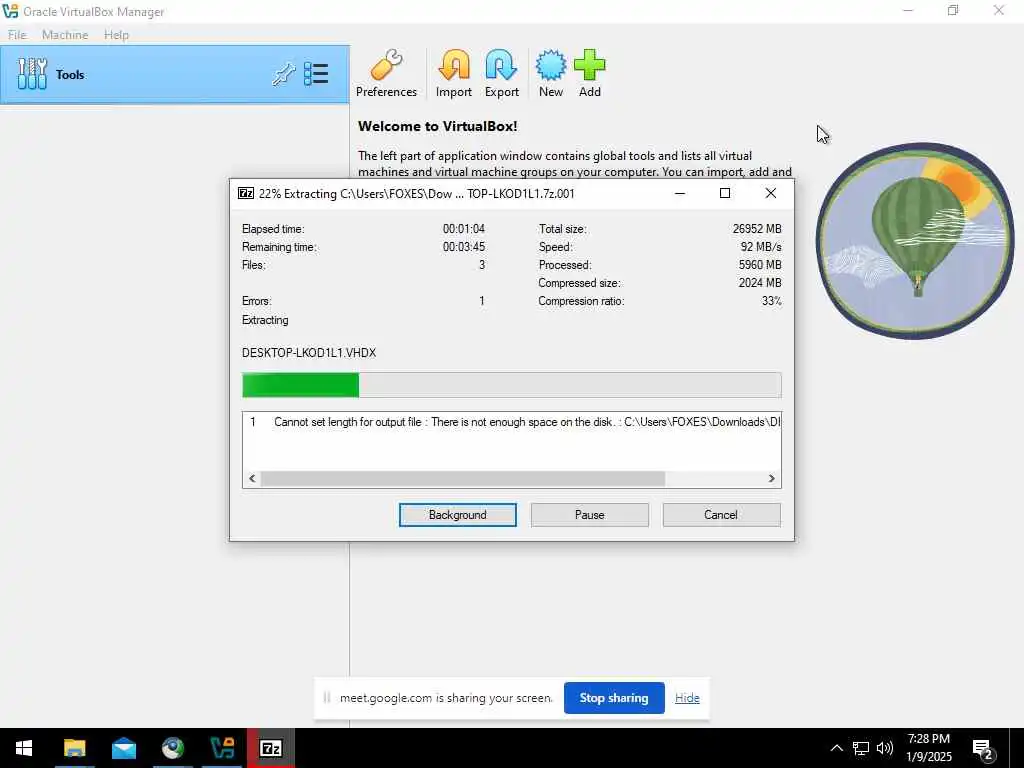Click the Background button

pos(457,515)
